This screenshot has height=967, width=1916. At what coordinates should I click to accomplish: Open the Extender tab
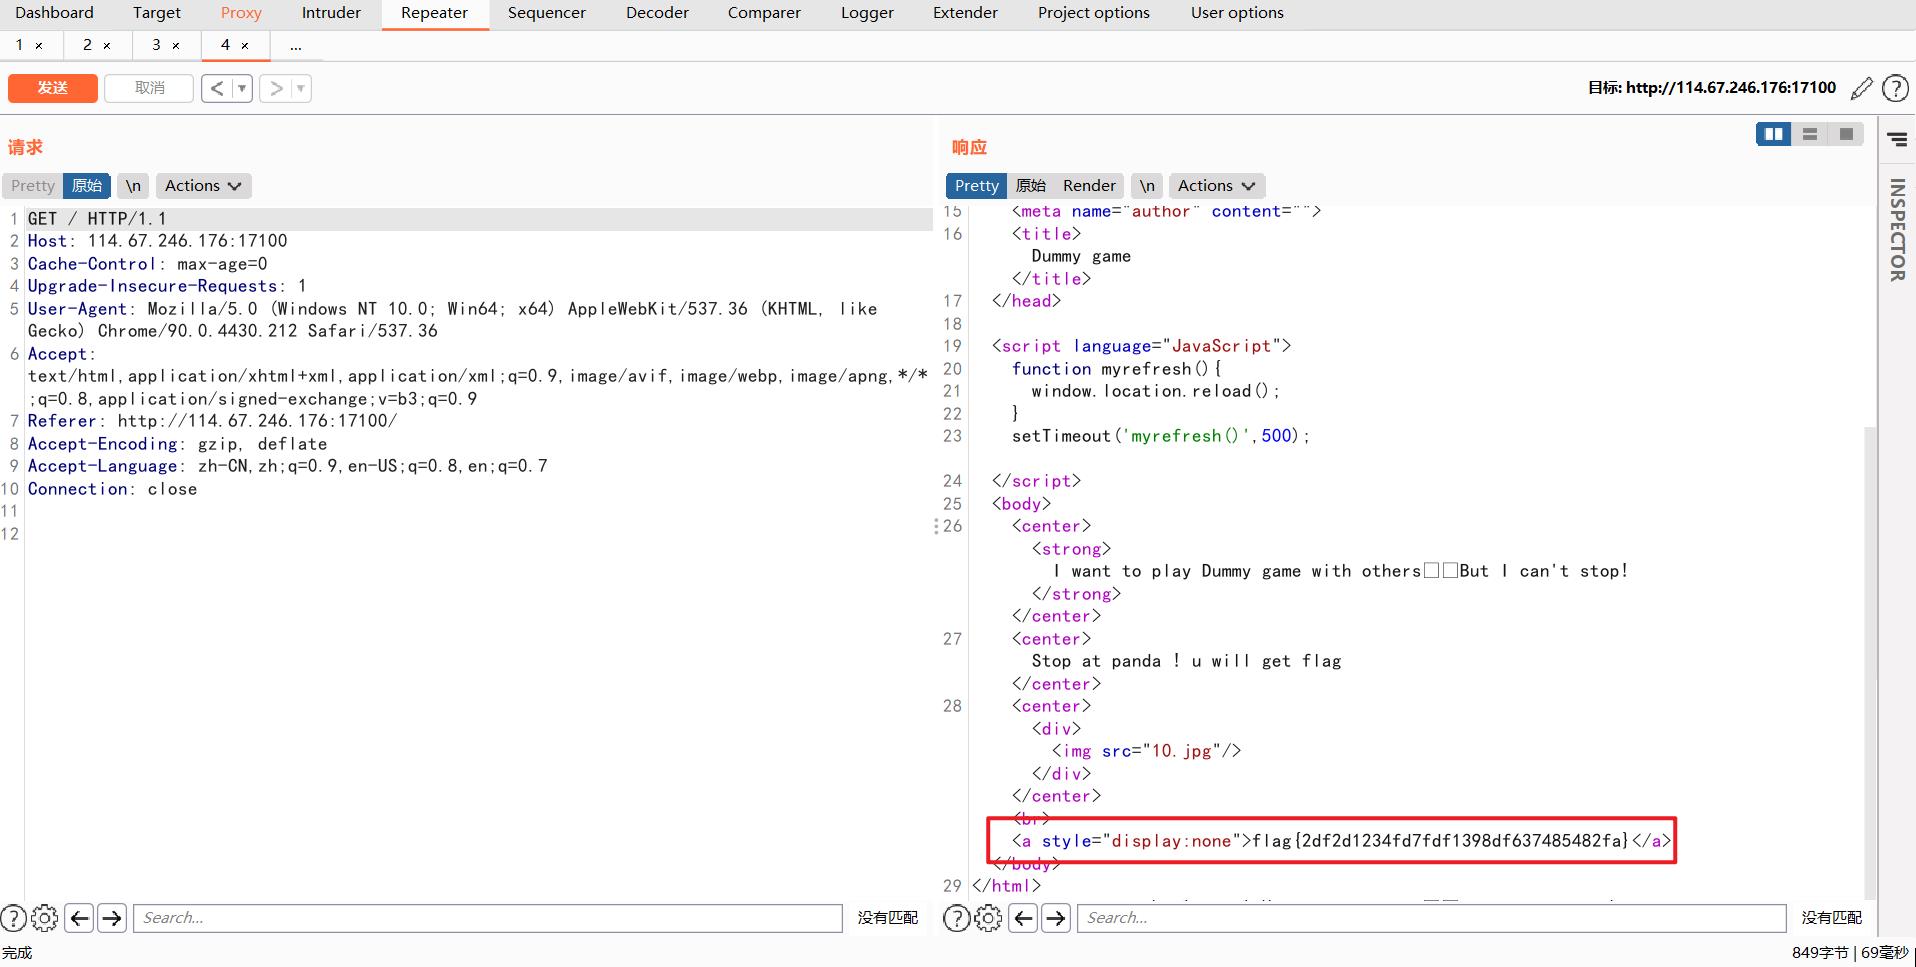tap(965, 13)
